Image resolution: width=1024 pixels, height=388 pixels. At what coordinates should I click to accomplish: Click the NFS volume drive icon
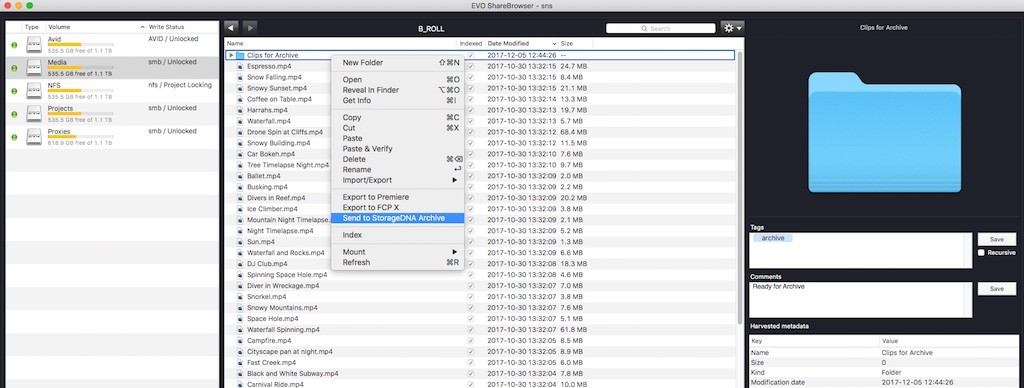[x=34, y=91]
